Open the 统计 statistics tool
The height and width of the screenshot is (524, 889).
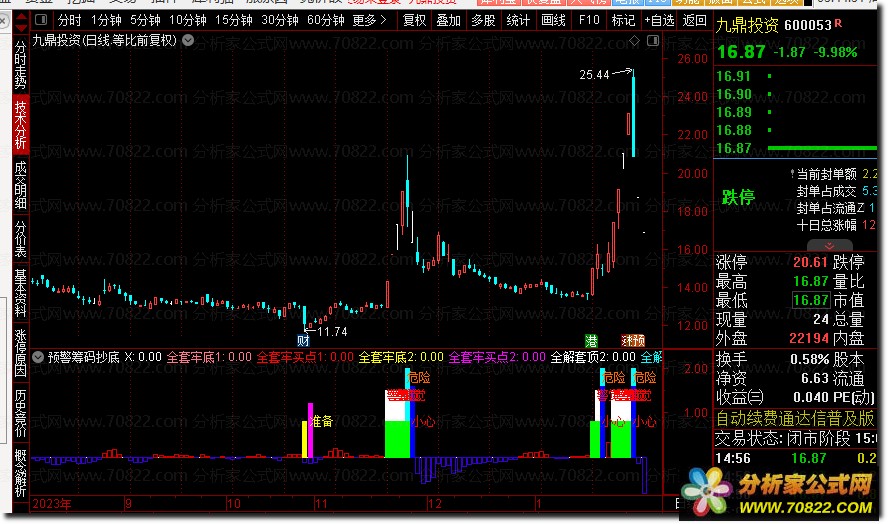point(518,20)
